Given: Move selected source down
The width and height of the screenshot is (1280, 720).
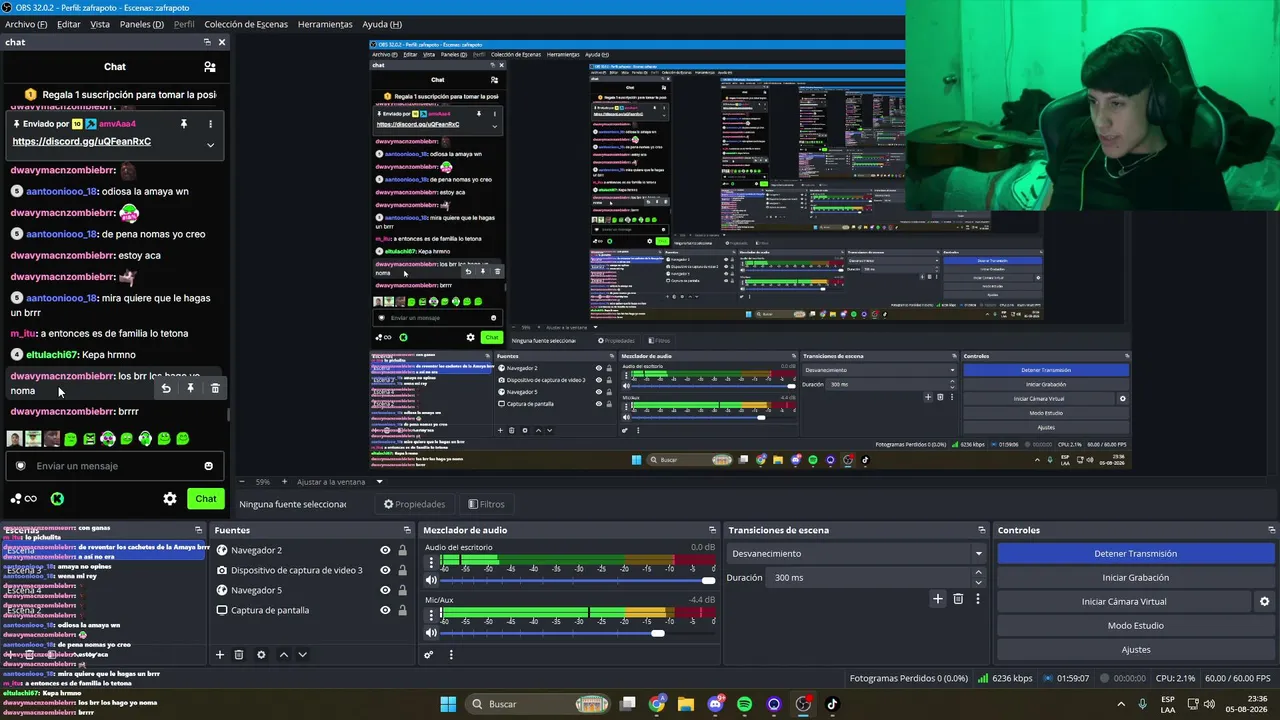Looking at the screenshot, I should point(302,655).
